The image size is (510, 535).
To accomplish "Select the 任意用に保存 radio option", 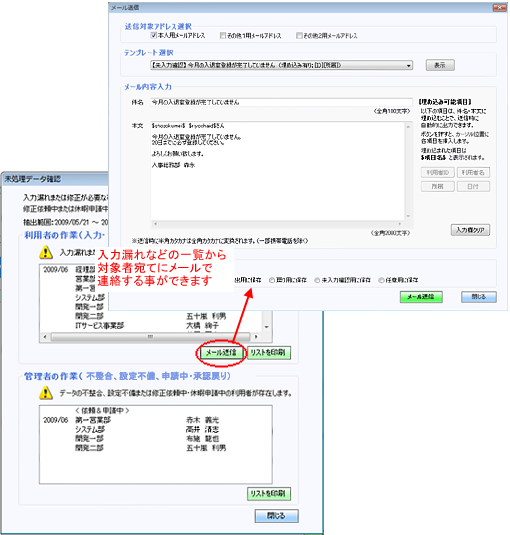I will (381, 280).
